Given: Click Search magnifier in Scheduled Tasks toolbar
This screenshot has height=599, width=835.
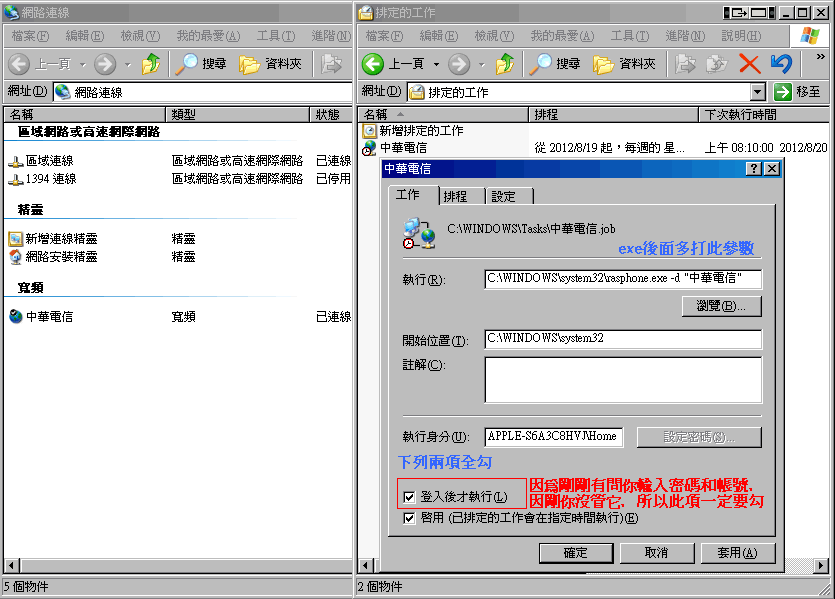Looking at the screenshot, I should point(540,64).
